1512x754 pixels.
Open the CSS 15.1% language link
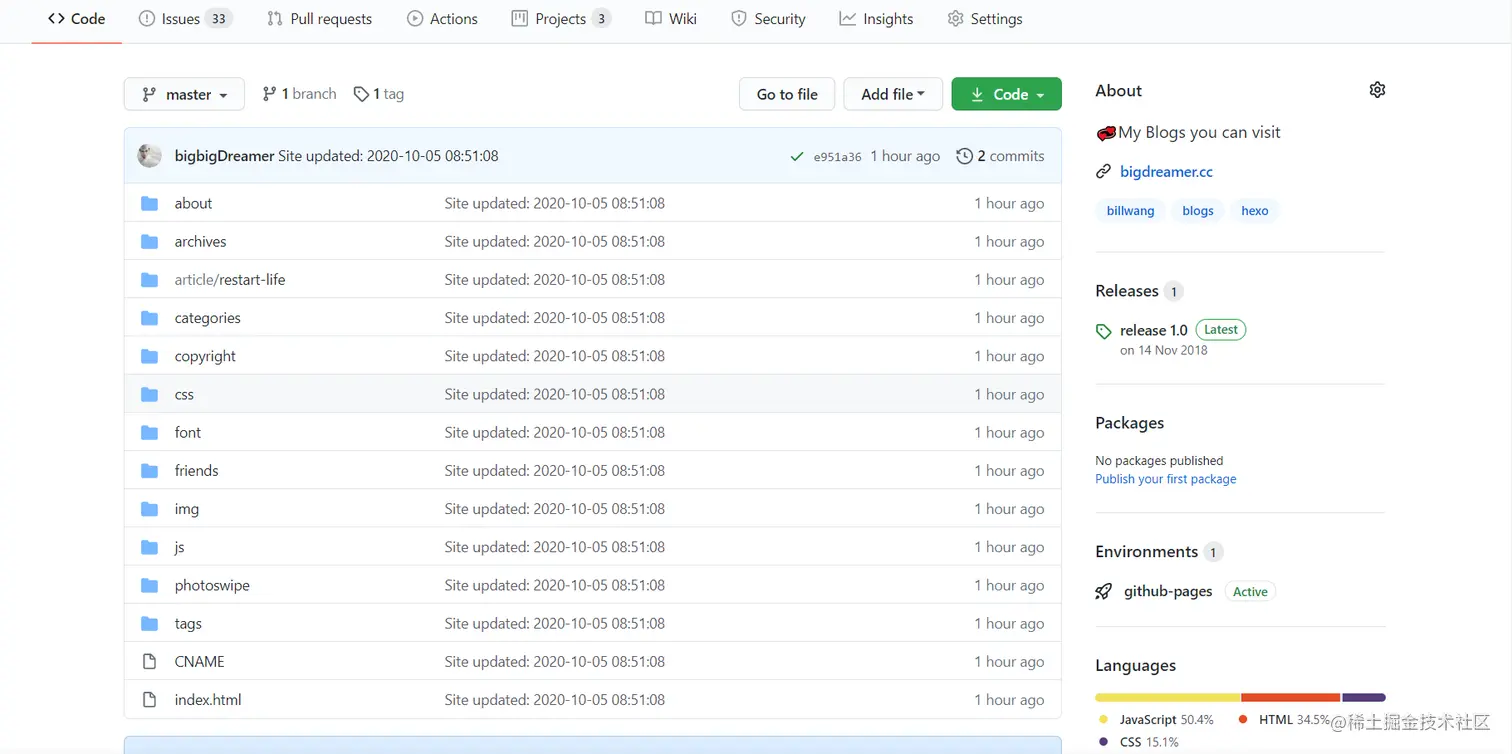[1139, 742]
